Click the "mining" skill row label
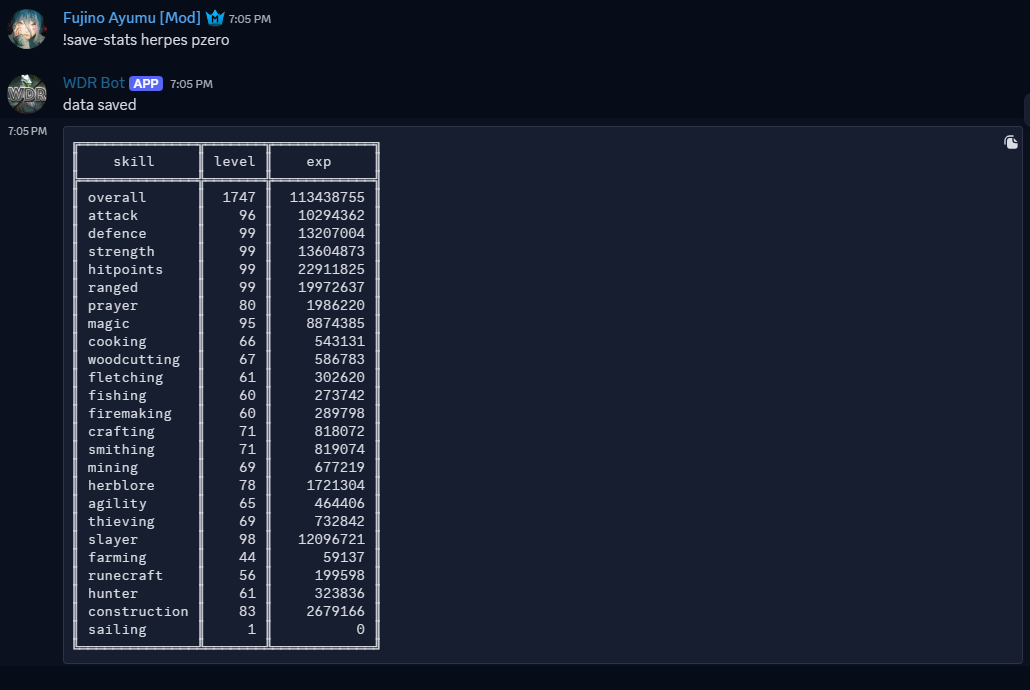Viewport: 1030px width, 690px height. (113, 467)
